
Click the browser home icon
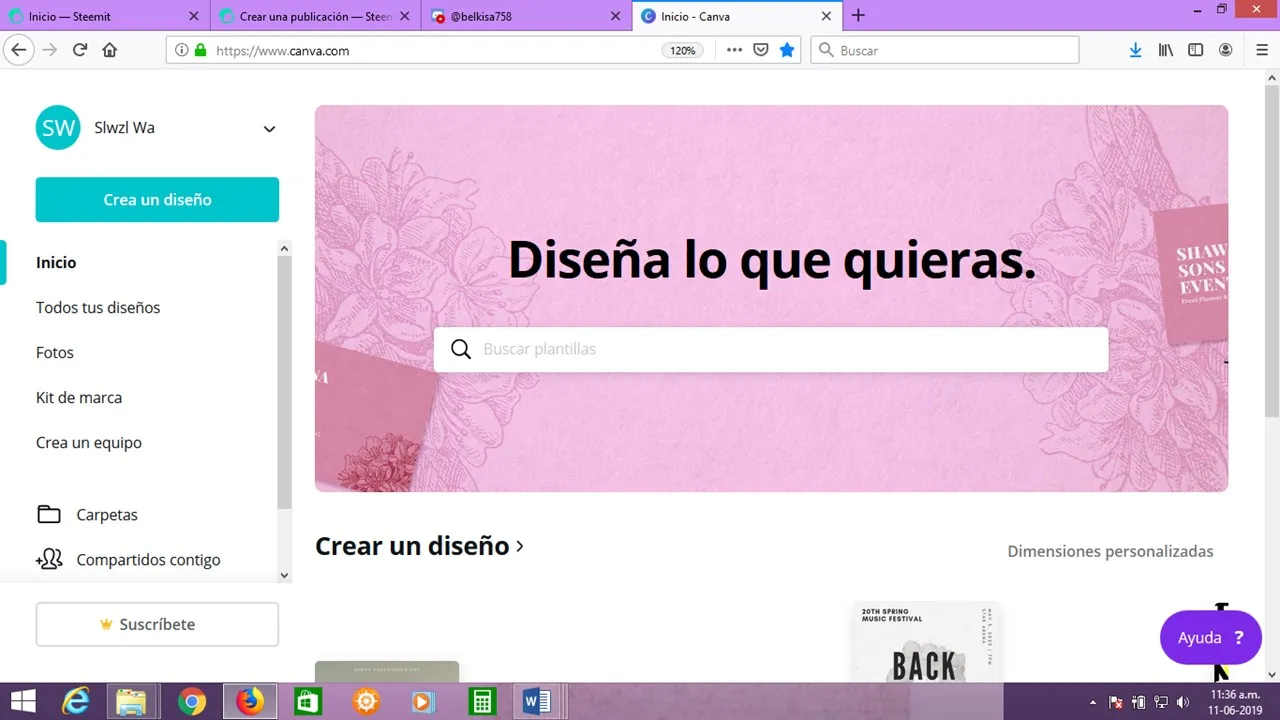pos(110,50)
